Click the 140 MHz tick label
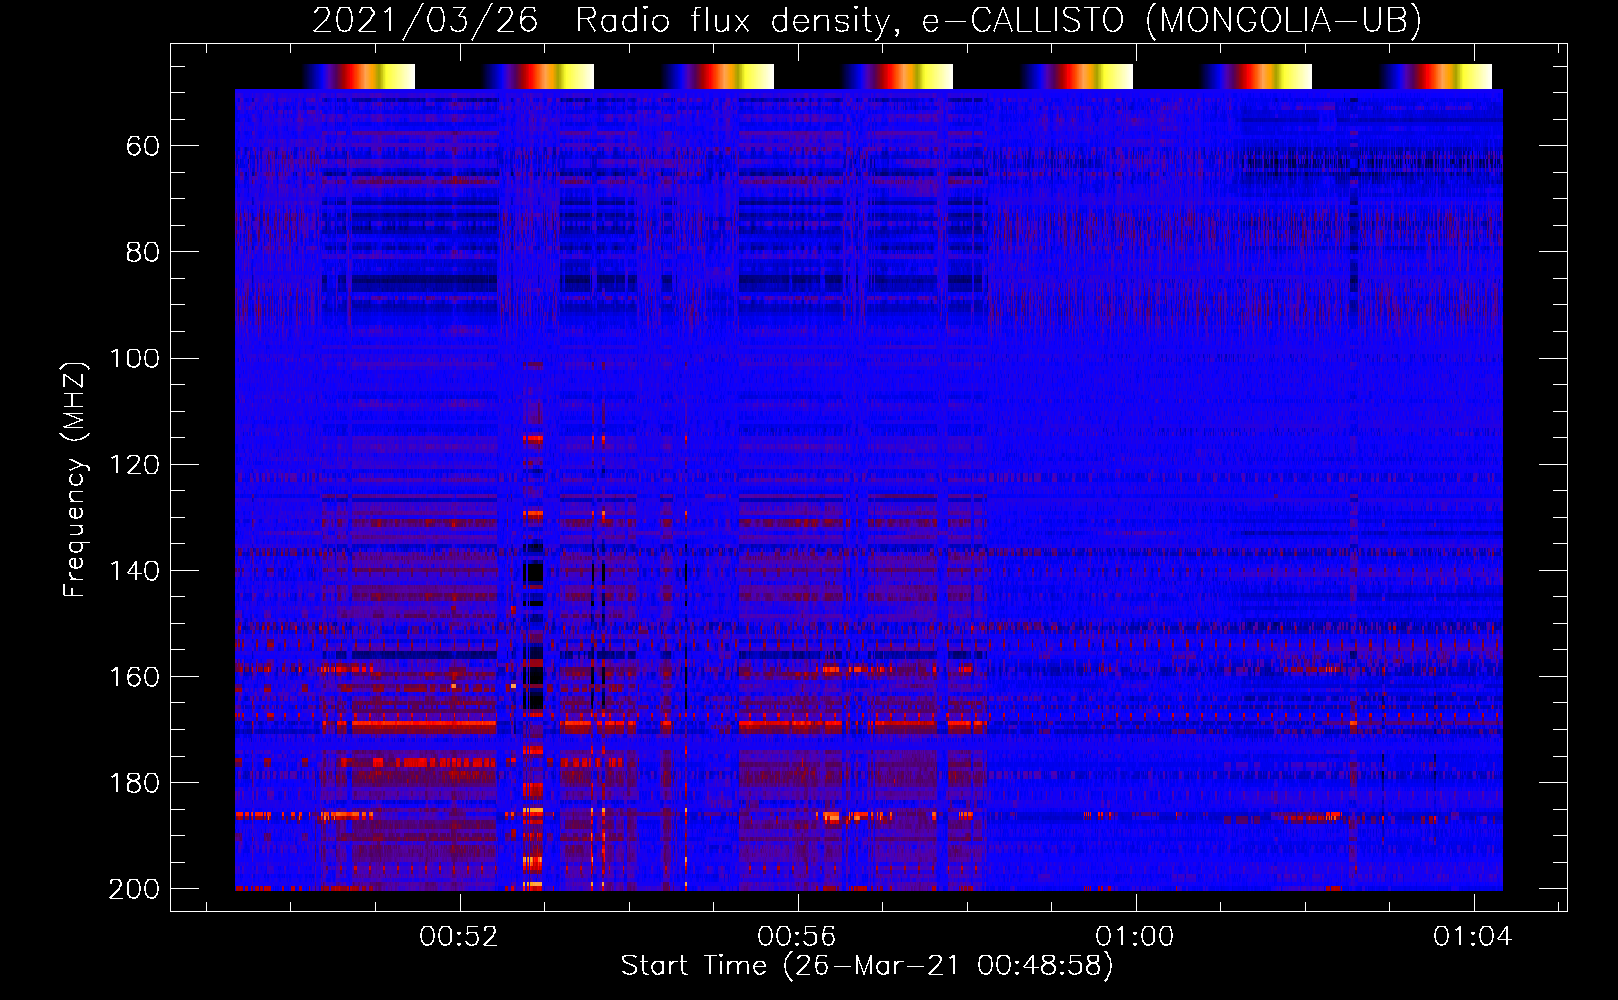This screenshot has height=1000, width=1618. pos(134,571)
